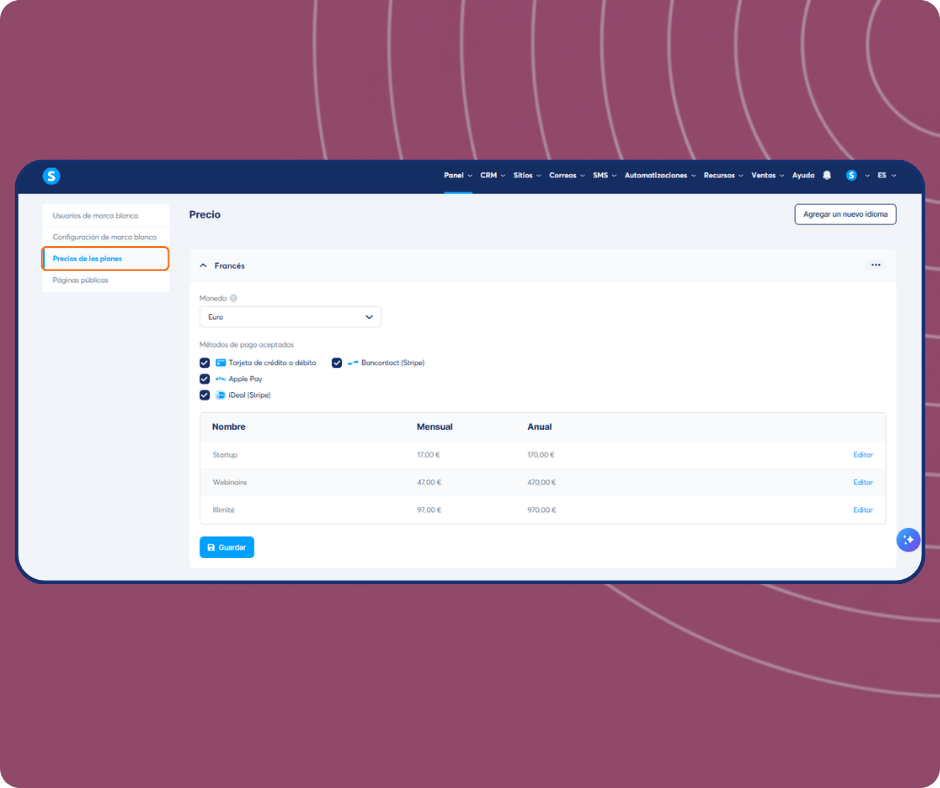Viewport: 940px width, 788px height.
Task: Expand the Correos menu
Action: pos(567,175)
